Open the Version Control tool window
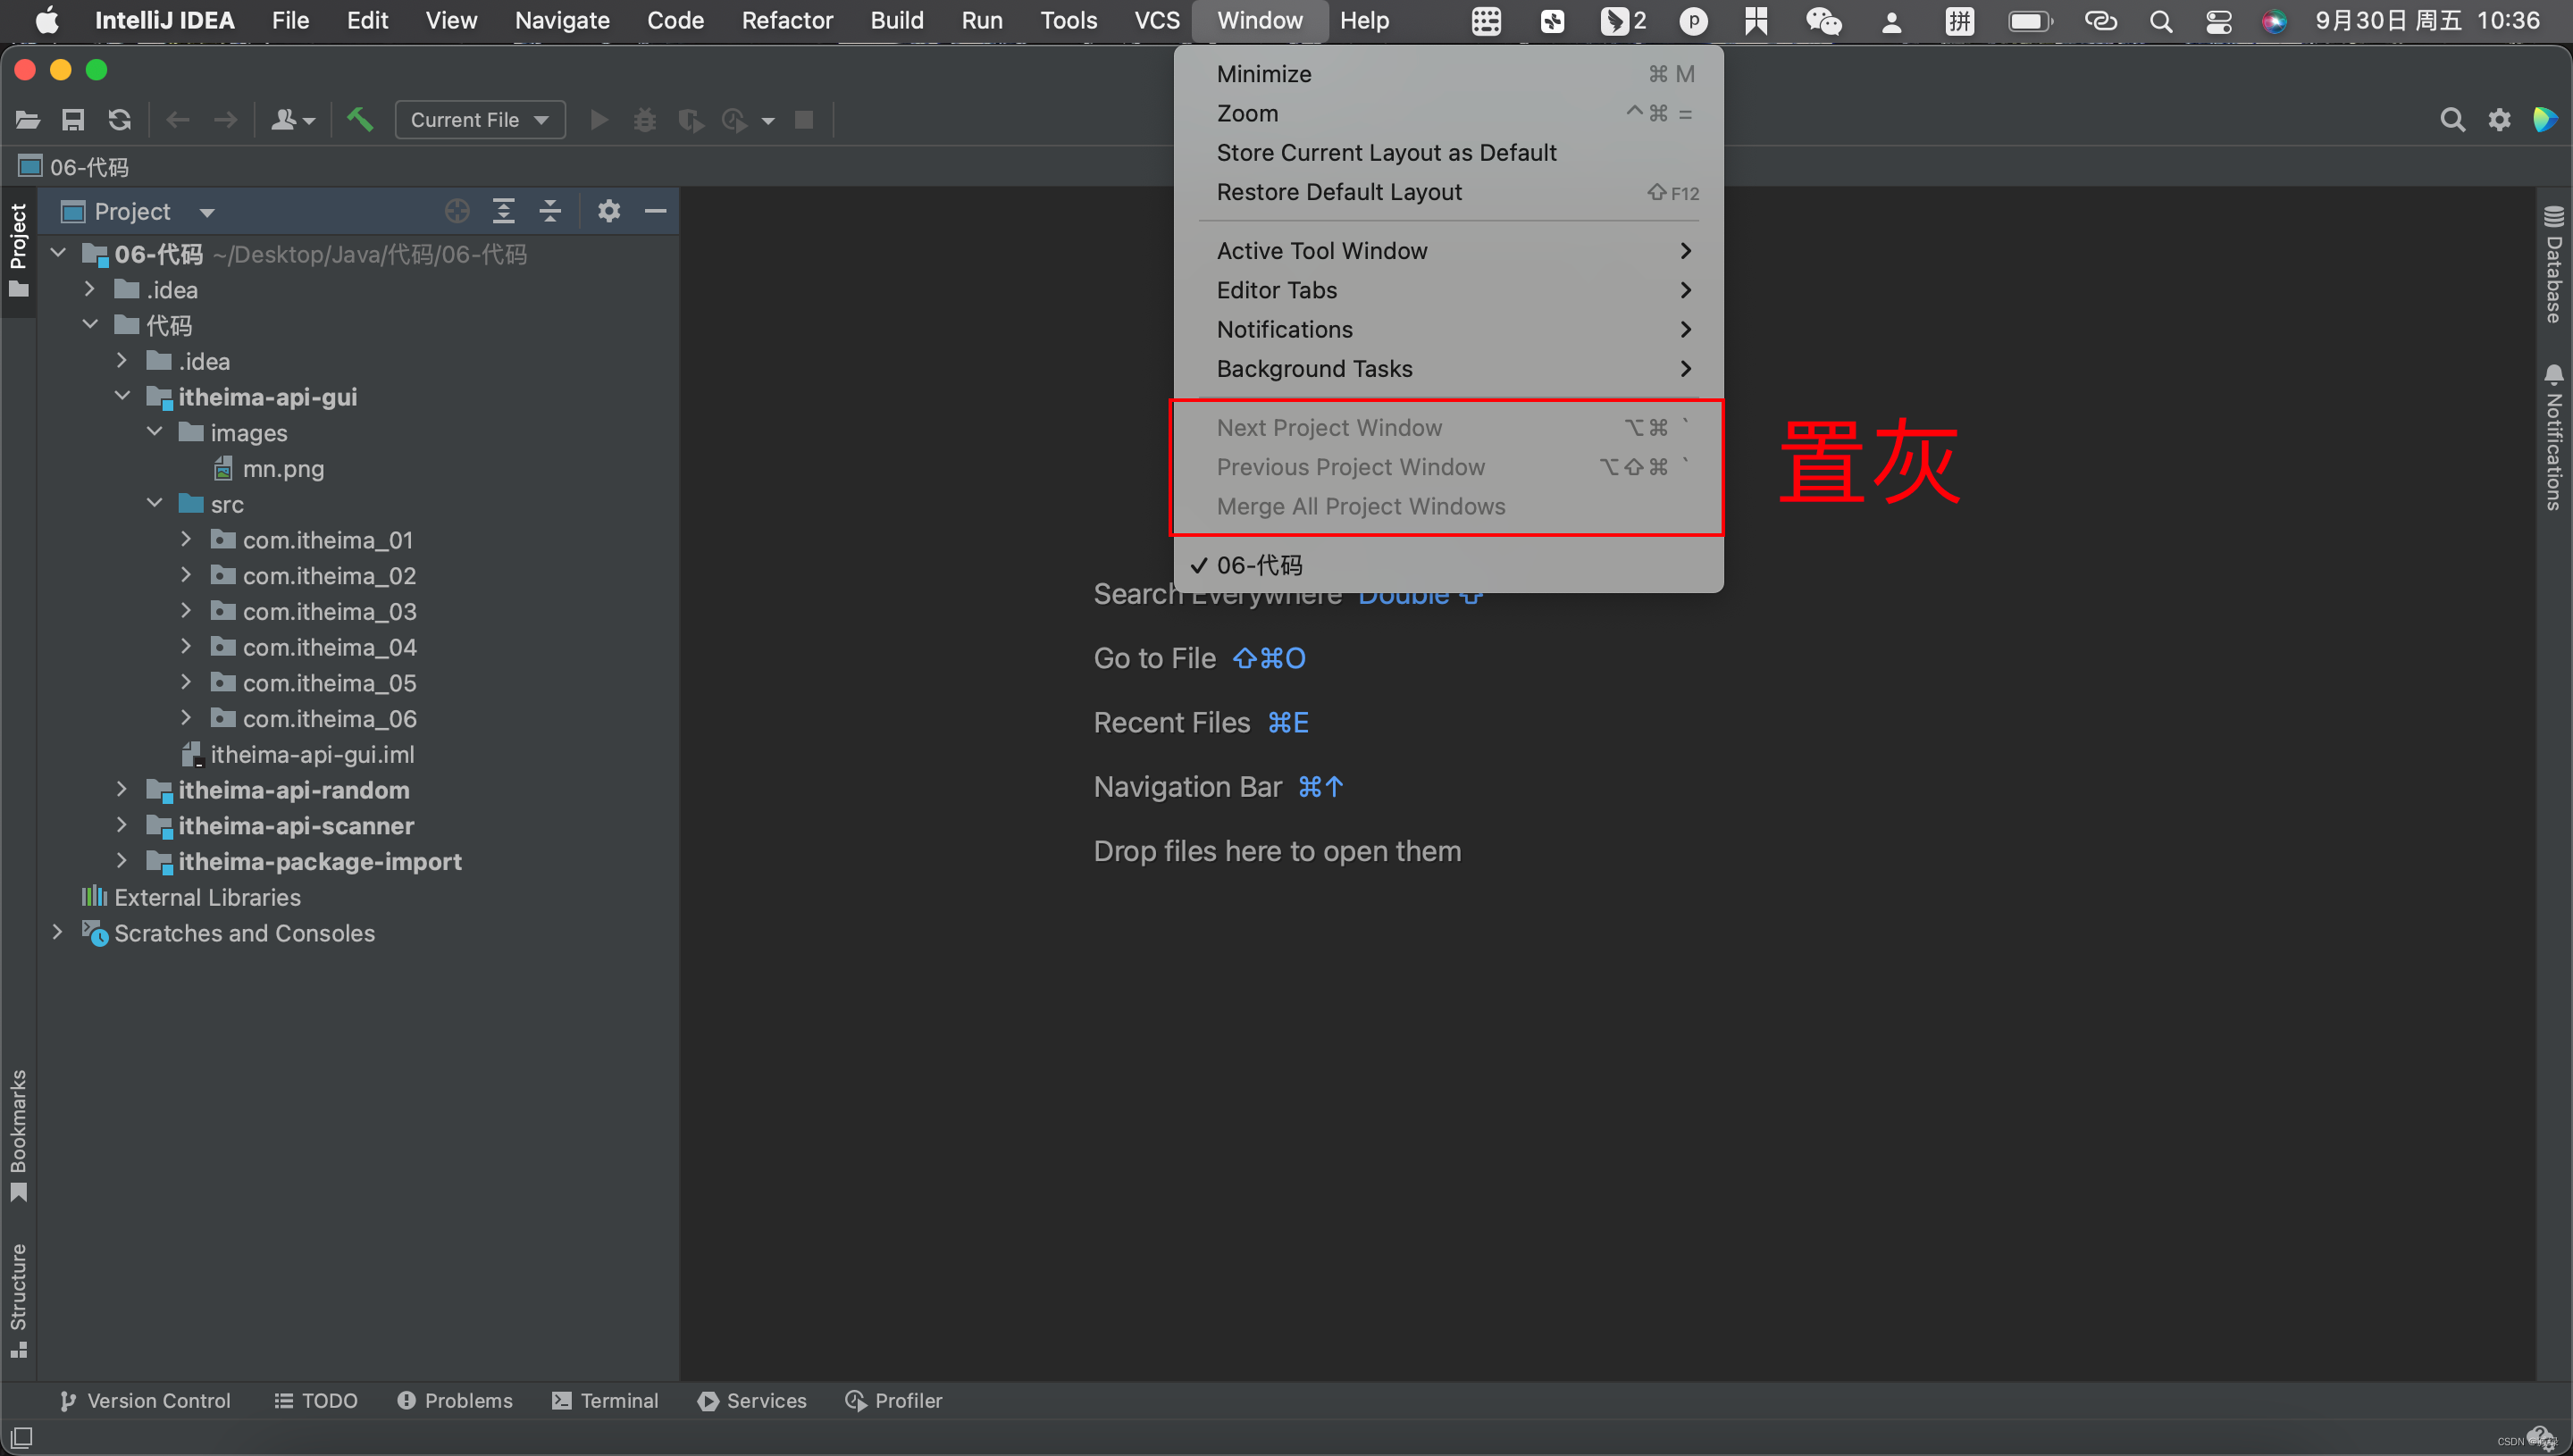 coord(145,1400)
